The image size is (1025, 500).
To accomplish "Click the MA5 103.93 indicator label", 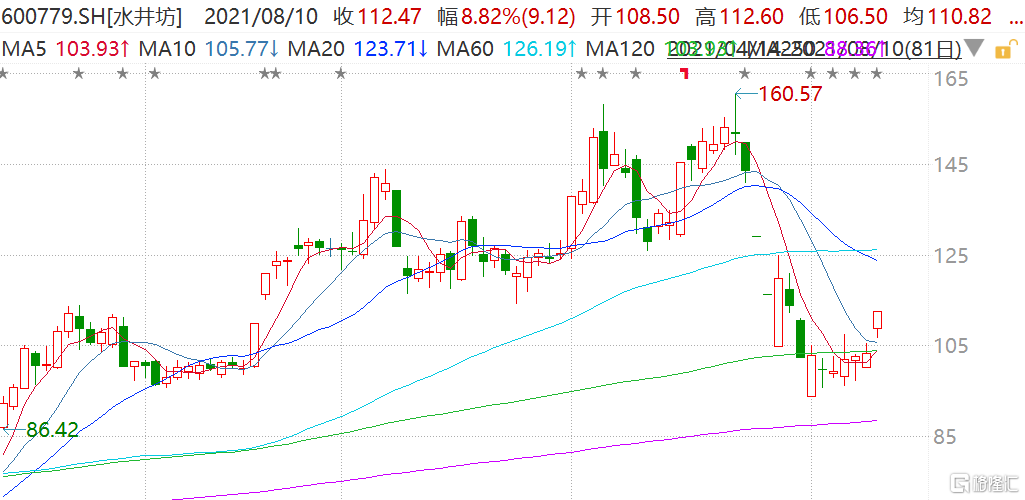I will (x=64, y=48).
